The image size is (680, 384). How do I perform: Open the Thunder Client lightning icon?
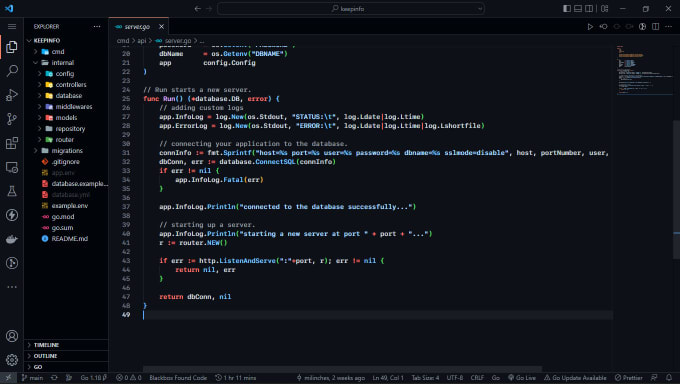[x=12, y=215]
